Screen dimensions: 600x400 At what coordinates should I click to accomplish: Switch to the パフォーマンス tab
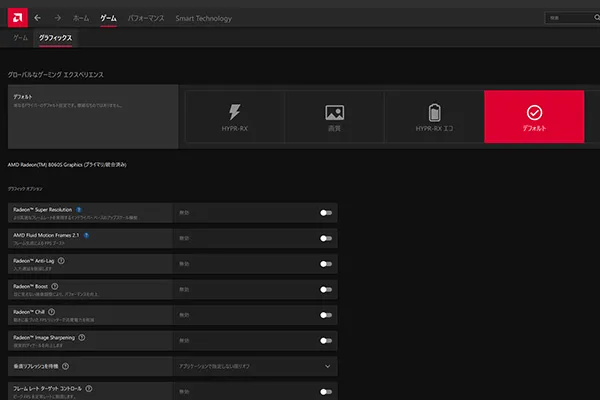pyautogui.click(x=147, y=18)
